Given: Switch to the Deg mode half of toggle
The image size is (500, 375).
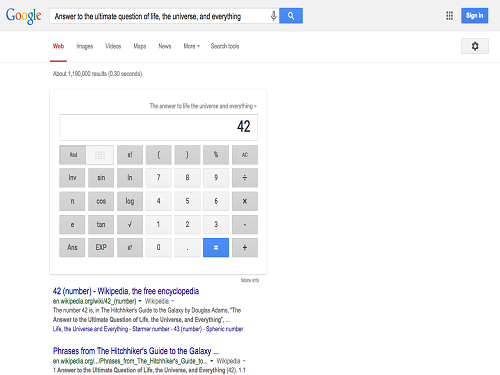Looking at the screenshot, I should pyautogui.click(x=100, y=155).
